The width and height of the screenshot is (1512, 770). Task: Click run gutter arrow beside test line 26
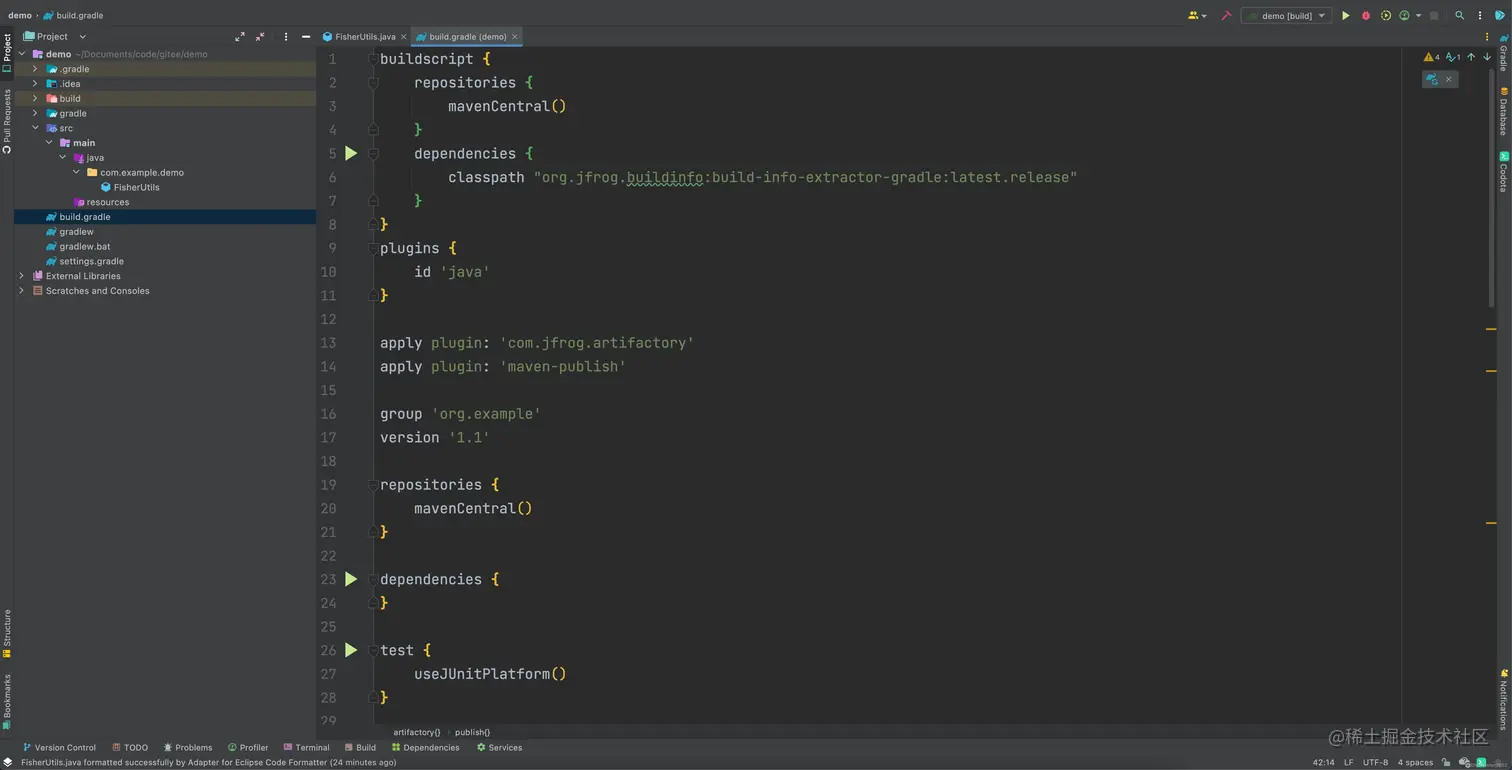pos(351,650)
